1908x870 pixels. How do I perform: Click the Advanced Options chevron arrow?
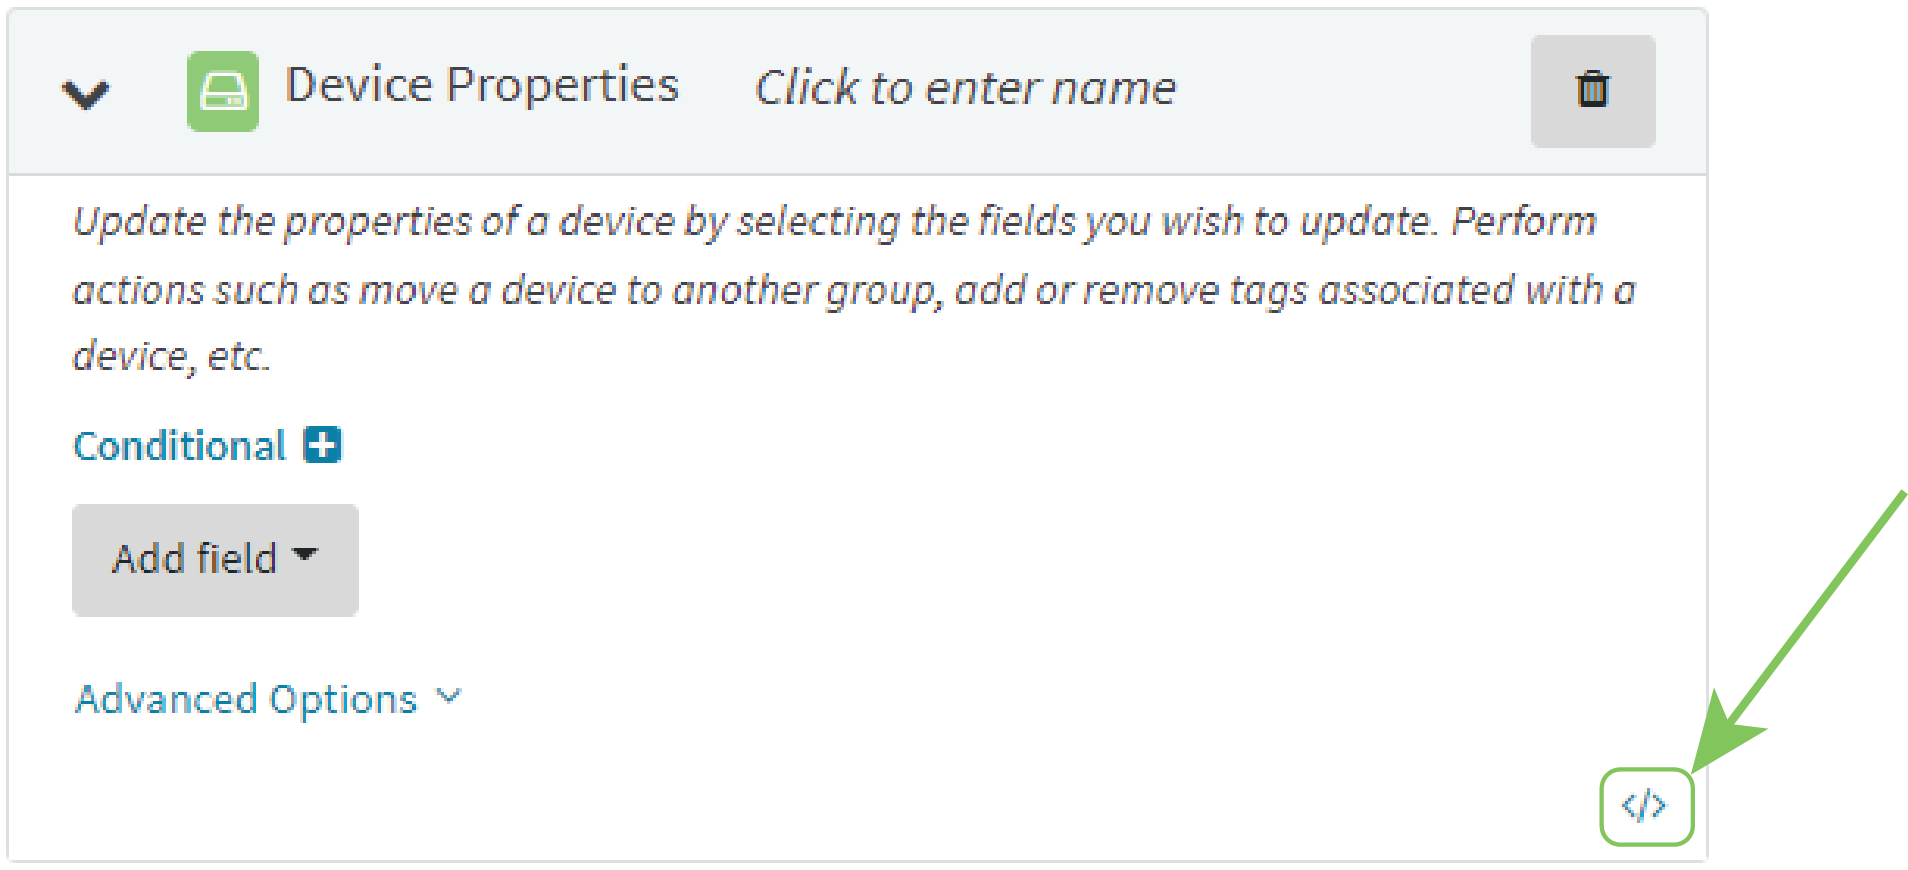click(x=450, y=696)
